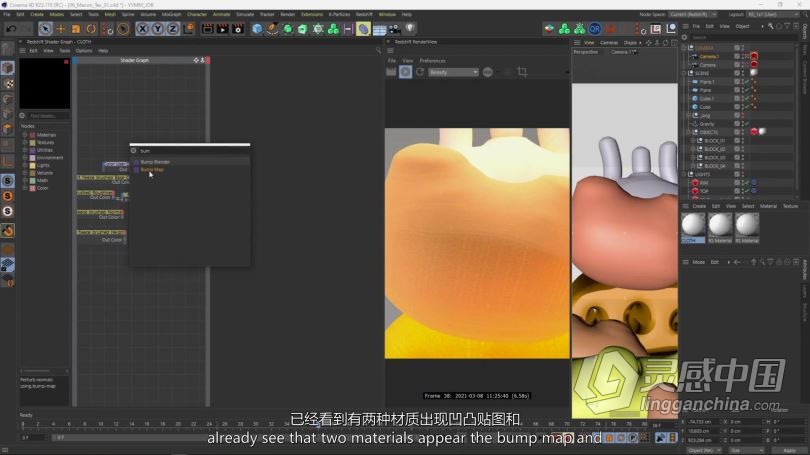Open the Layout dropdown
This screenshot has height=455, width=810.
coord(773,14)
